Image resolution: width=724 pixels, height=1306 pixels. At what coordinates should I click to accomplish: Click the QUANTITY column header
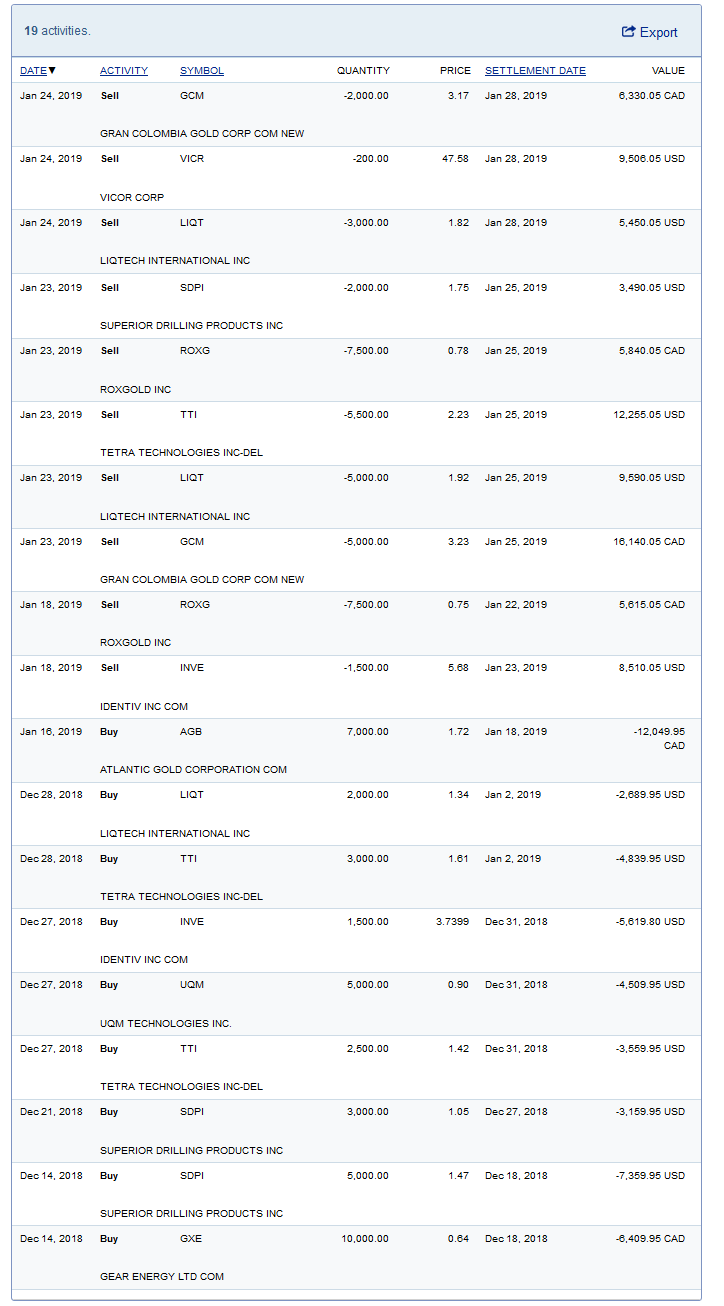363,71
